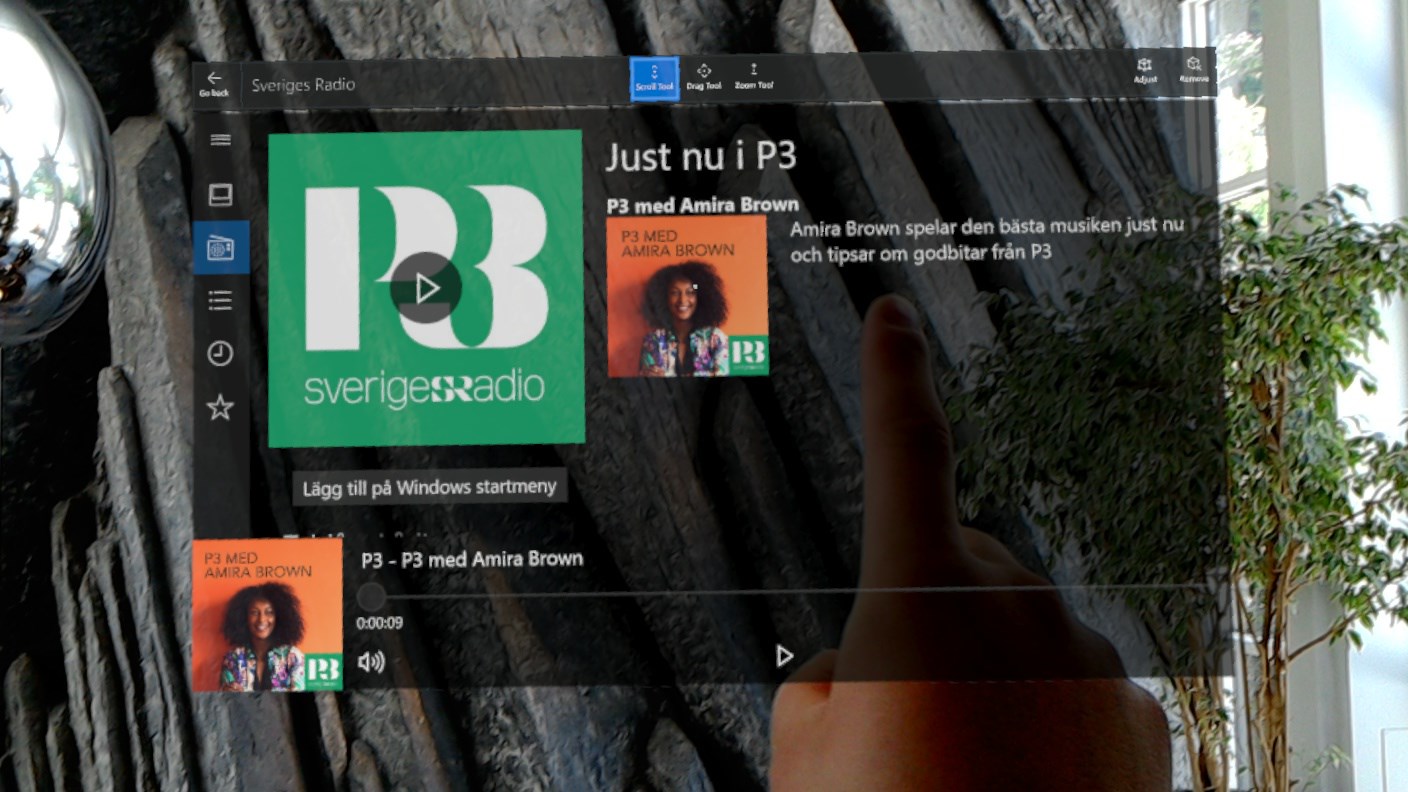Click the 0:00:09 elapsed time label
The image size is (1408, 792).
click(380, 623)
